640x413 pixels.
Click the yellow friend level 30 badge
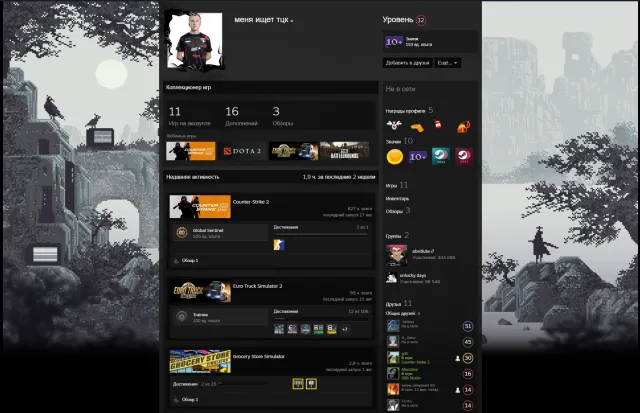pos(468,358)
